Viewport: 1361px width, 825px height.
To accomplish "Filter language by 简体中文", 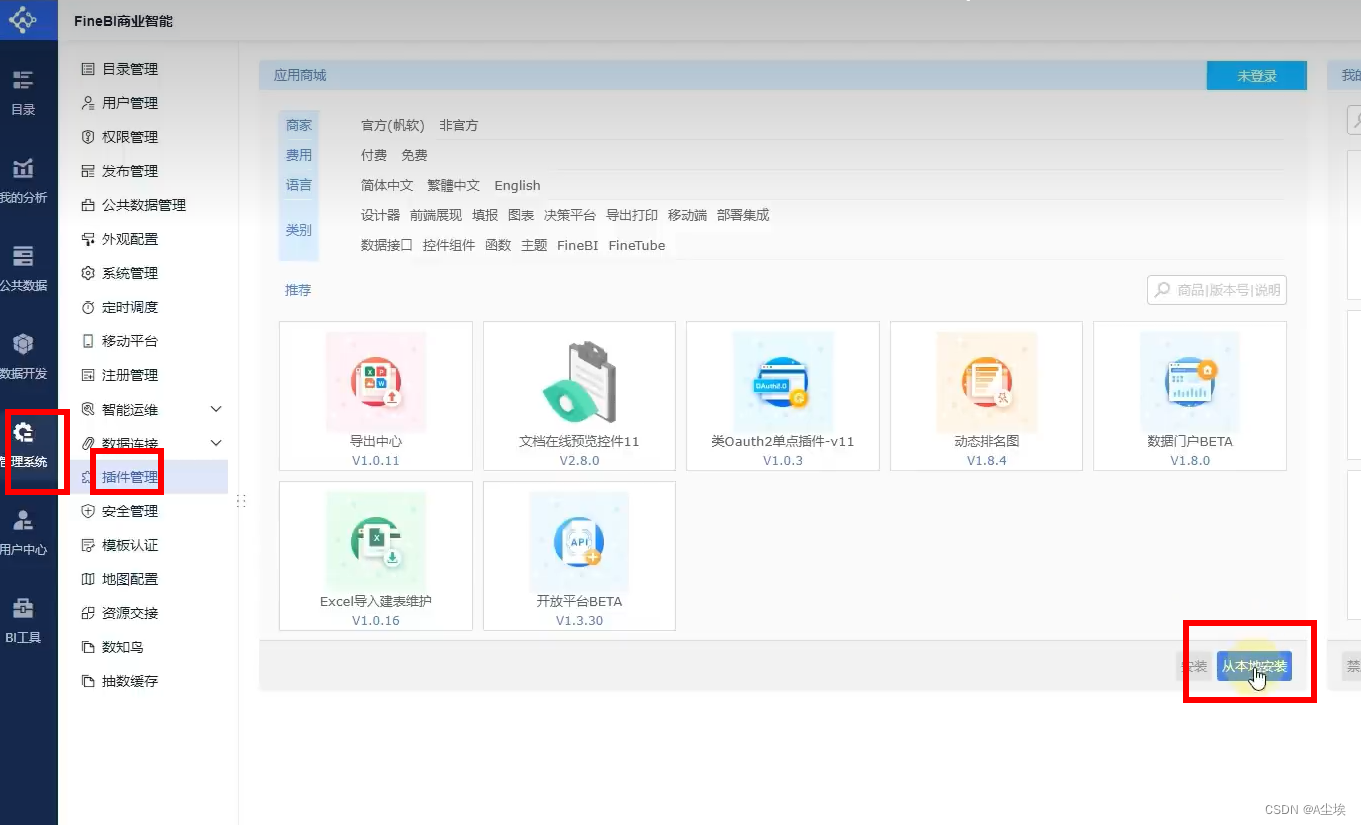I will [x=387, y=185].
